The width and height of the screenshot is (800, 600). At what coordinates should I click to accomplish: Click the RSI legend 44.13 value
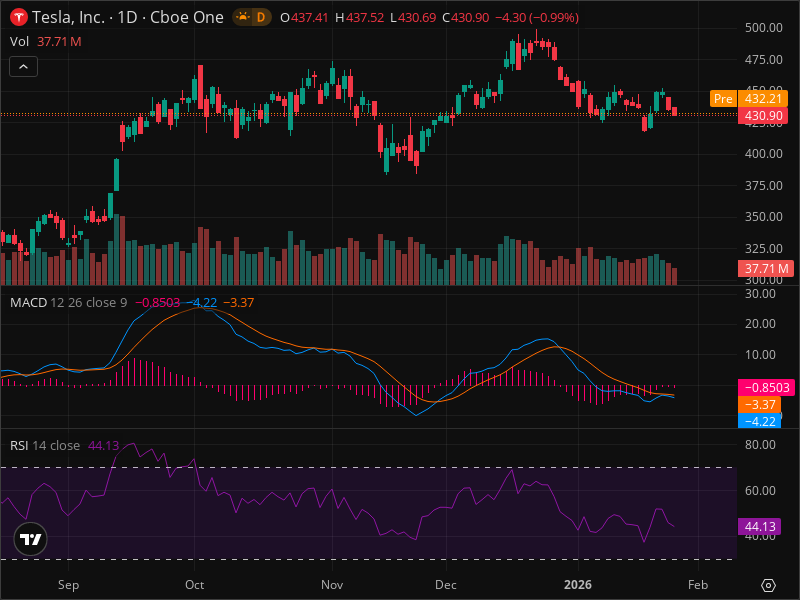pos(104,445)
